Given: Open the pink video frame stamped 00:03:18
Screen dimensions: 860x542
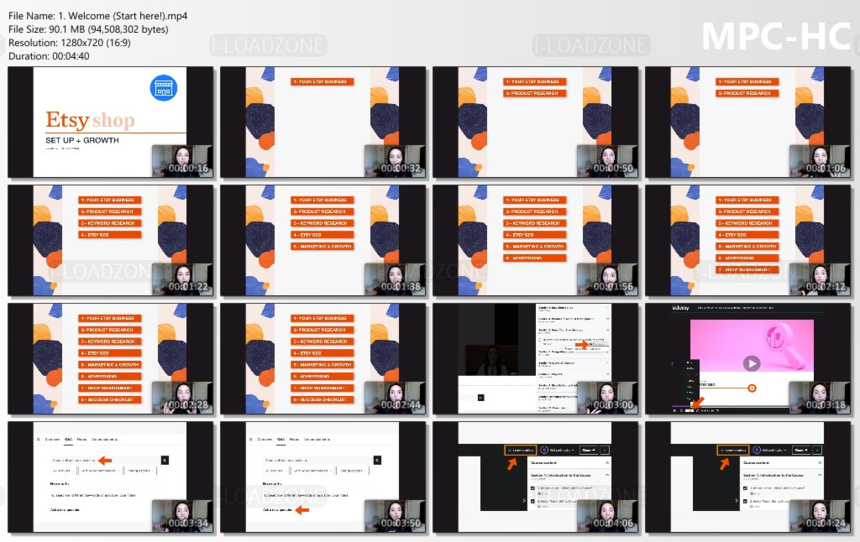Looking at the screenshot, I should coord(748,358).
